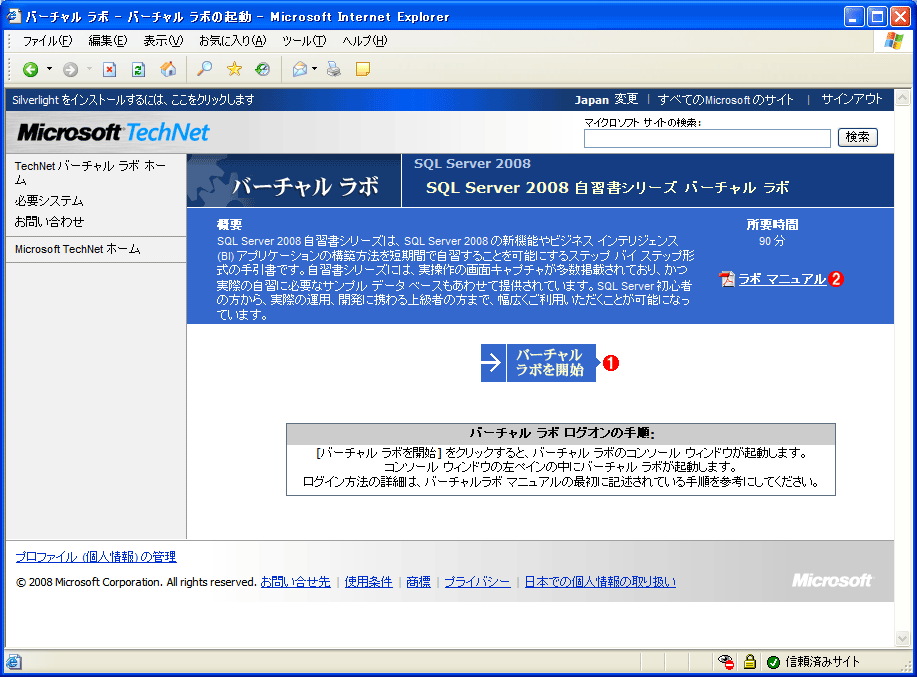The width and height of the screenshot is (917, 677).
Task: Click the PDF icon beside ラボ マニュアル
Action: click(x=727, y=279)
